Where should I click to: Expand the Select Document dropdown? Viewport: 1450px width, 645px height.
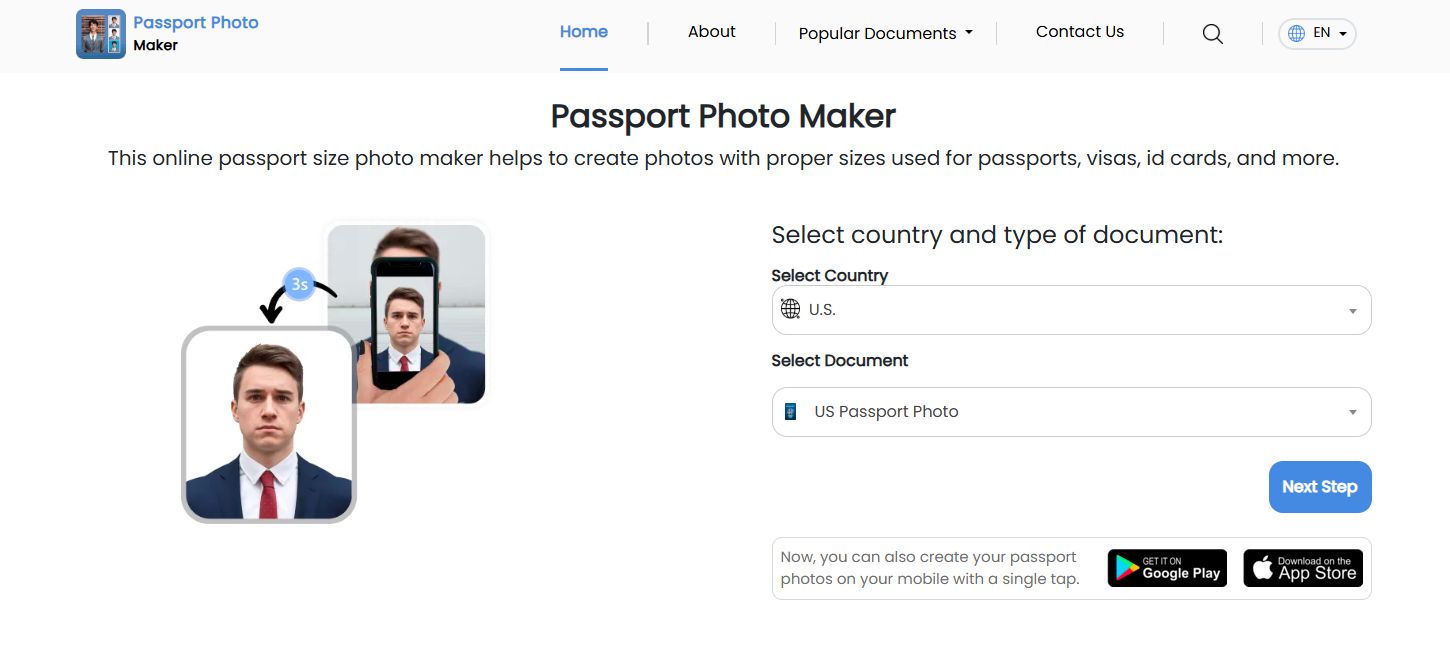coord(1071,411)
